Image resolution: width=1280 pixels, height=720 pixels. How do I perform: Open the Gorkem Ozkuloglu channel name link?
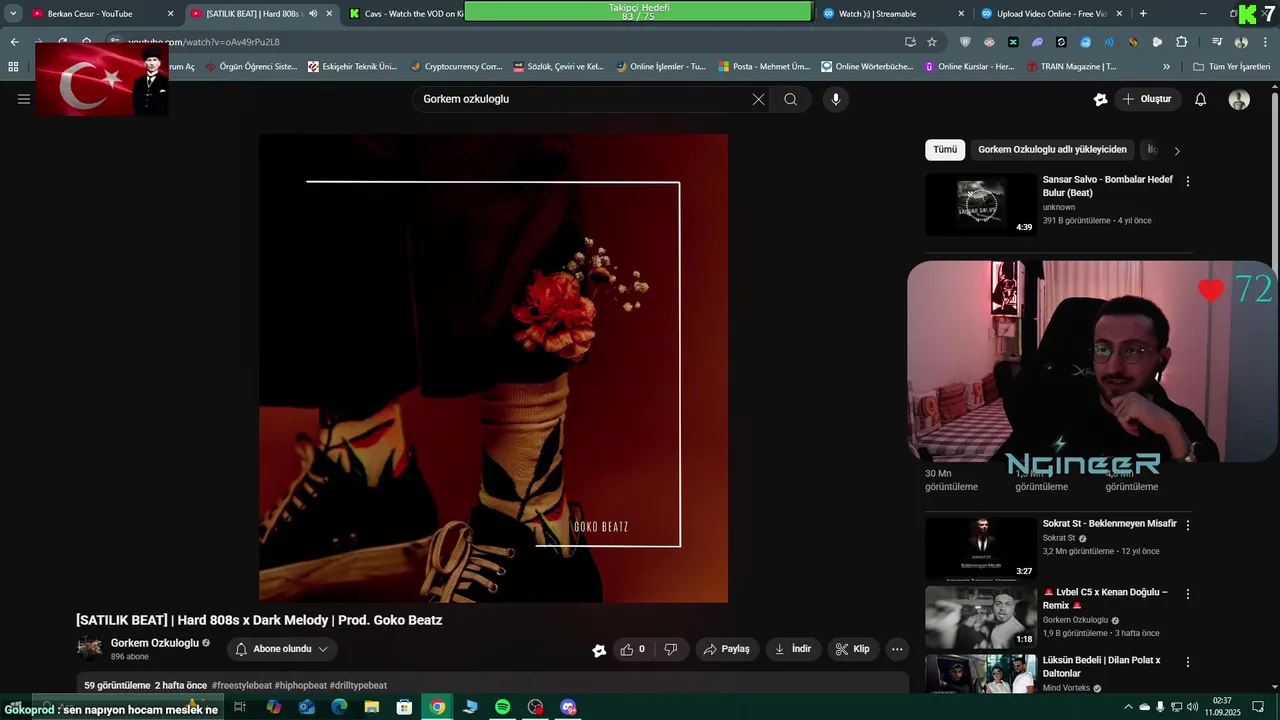click(x=155, y=643)
